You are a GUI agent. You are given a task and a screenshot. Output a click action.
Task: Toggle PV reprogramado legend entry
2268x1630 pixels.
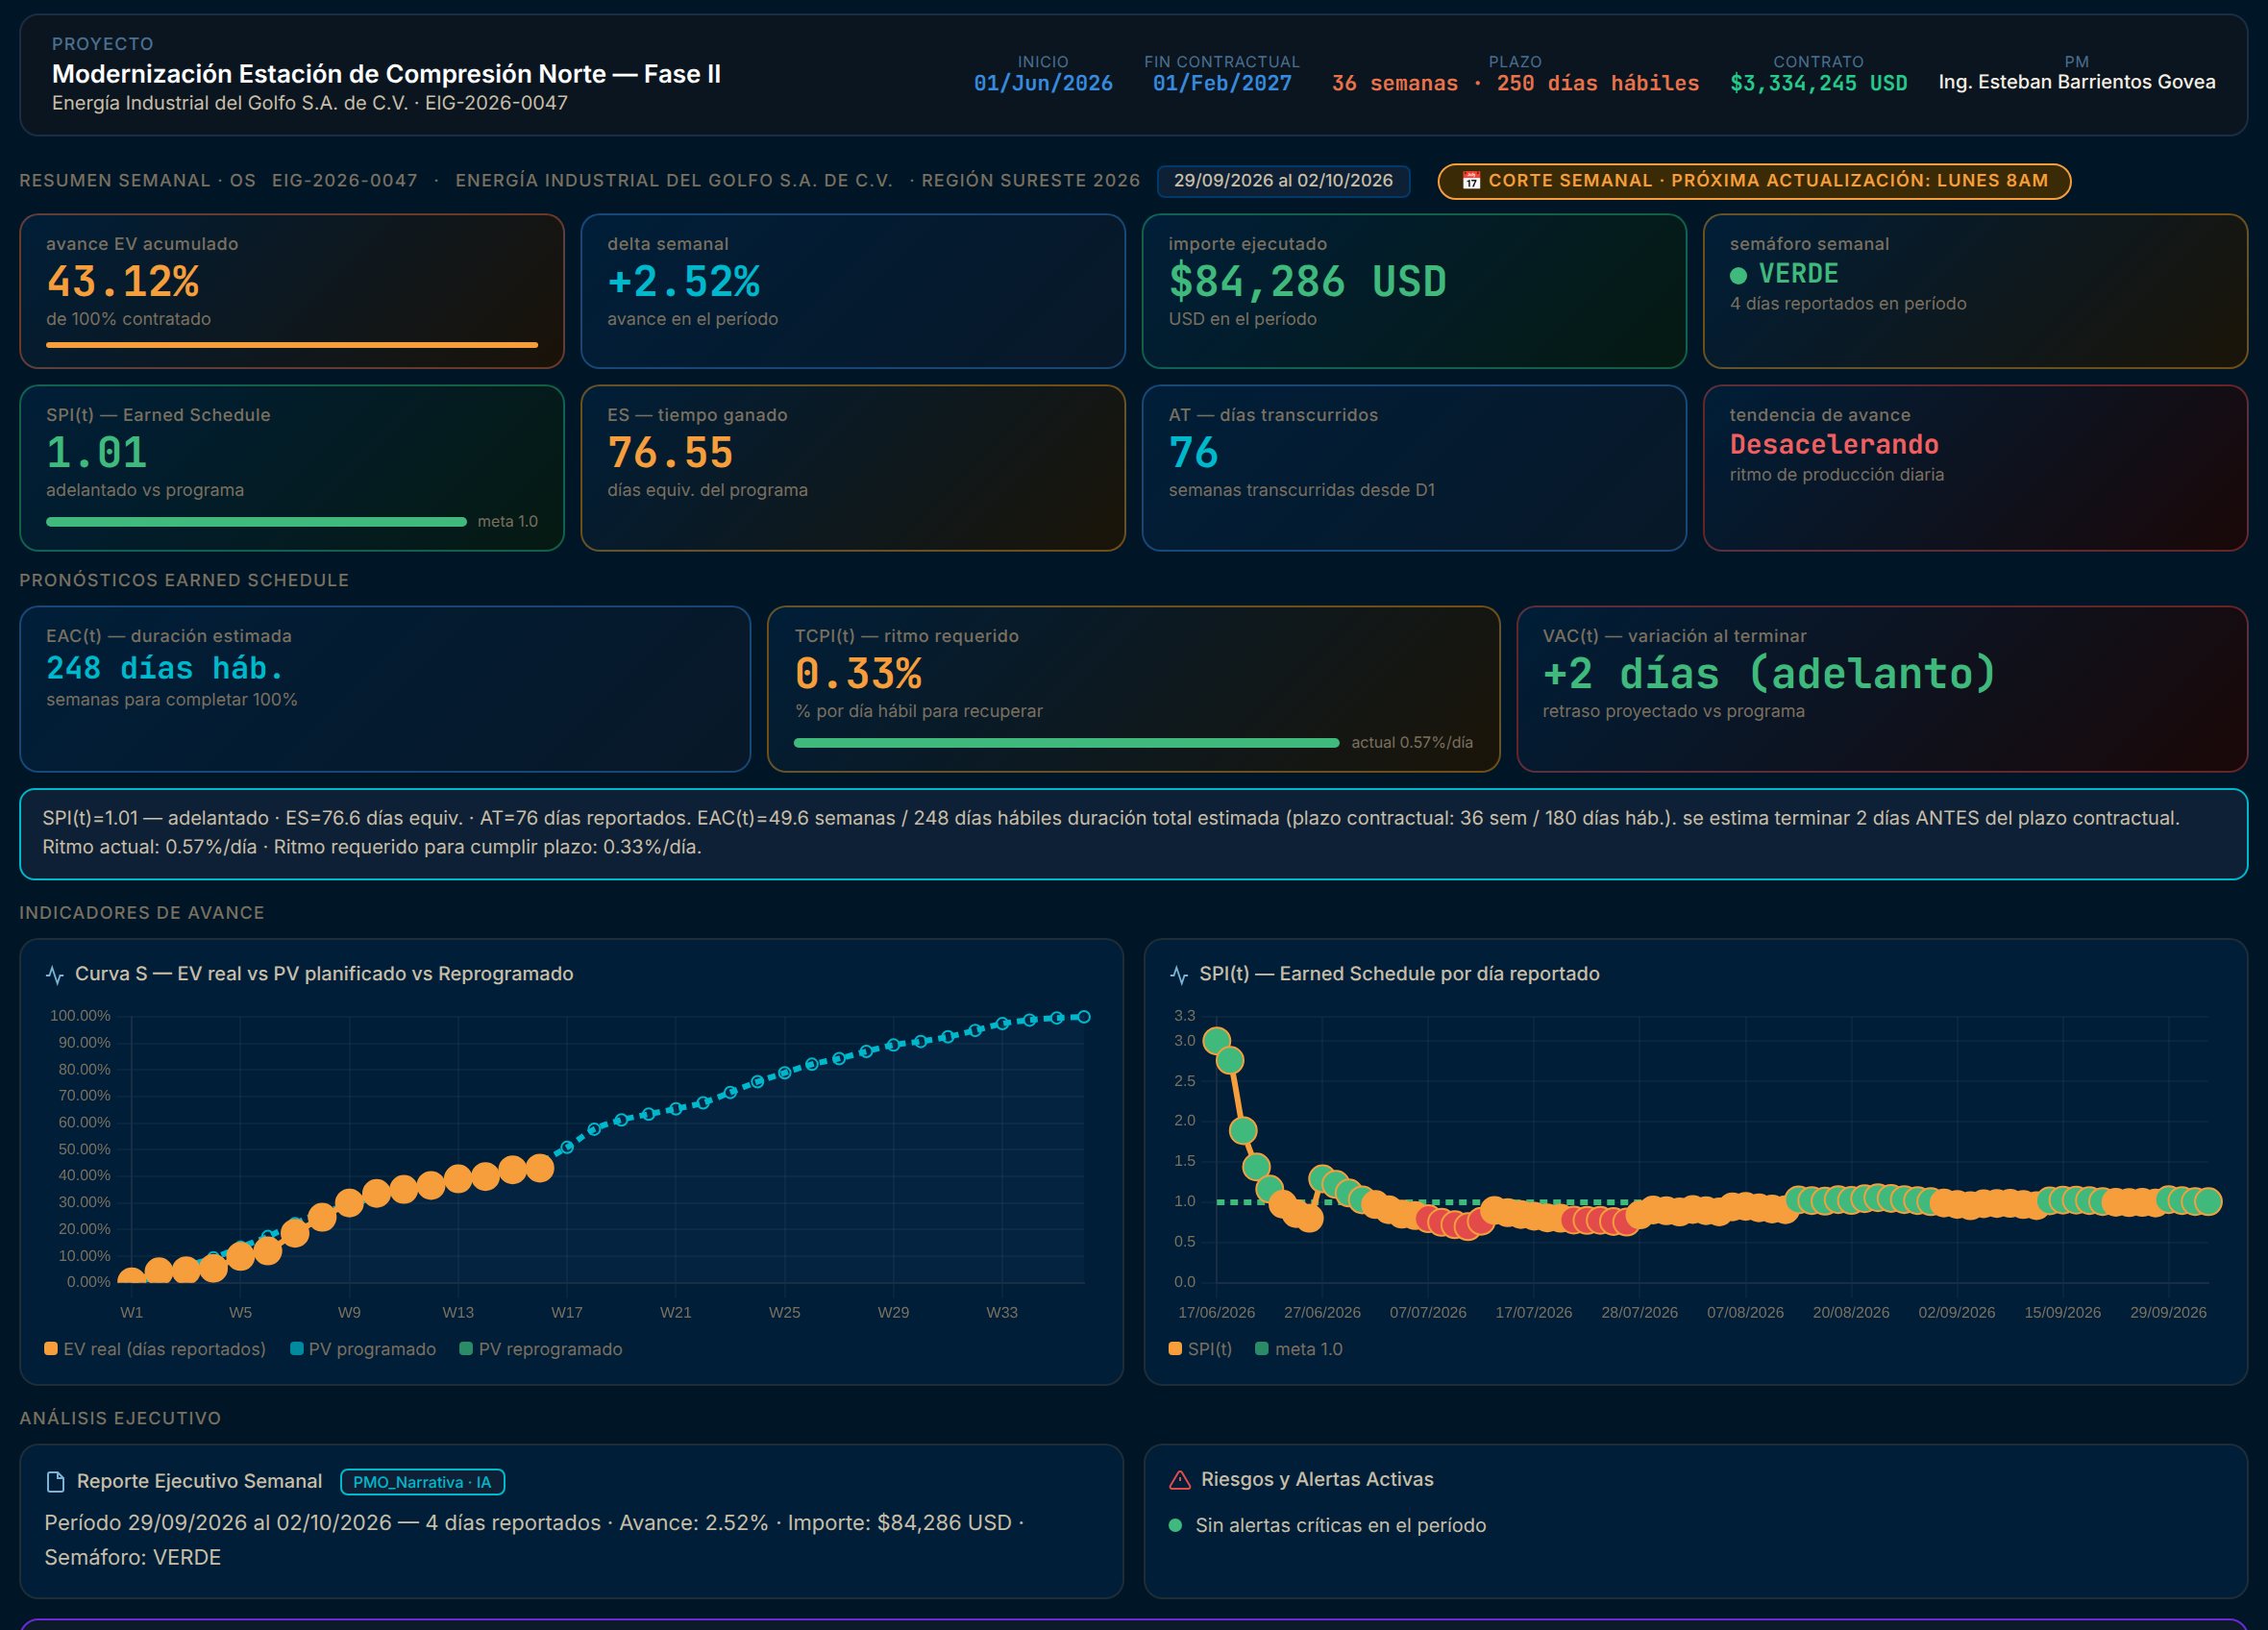[x=541, y=1349]
